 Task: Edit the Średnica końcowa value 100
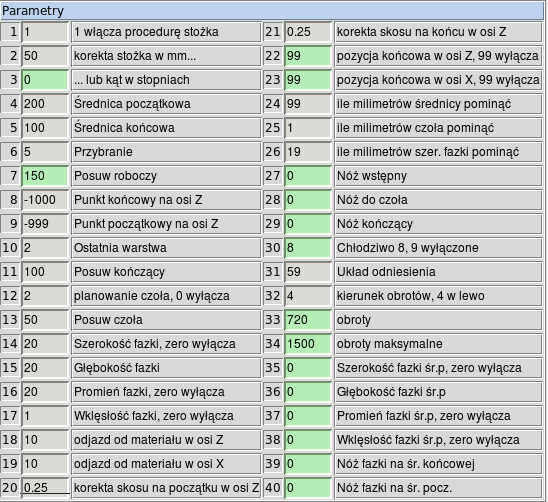(45, 128)
